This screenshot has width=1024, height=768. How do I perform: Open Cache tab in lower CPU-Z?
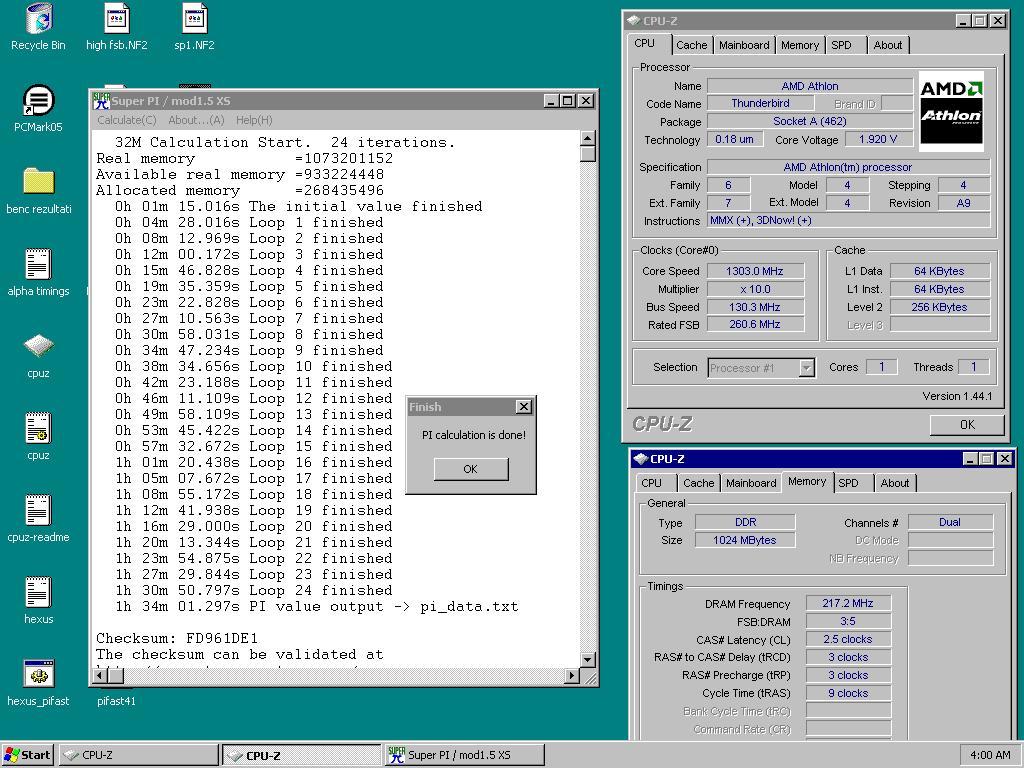pos(698,483)
